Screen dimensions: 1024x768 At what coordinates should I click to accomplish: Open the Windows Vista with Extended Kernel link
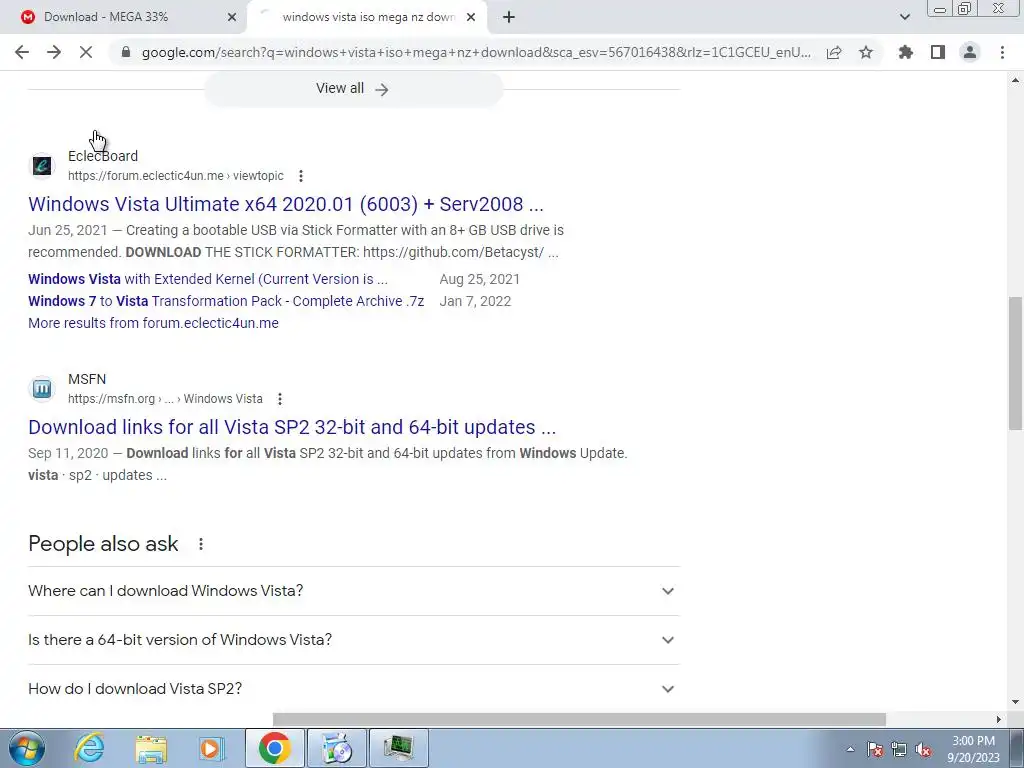coord(208,279)
